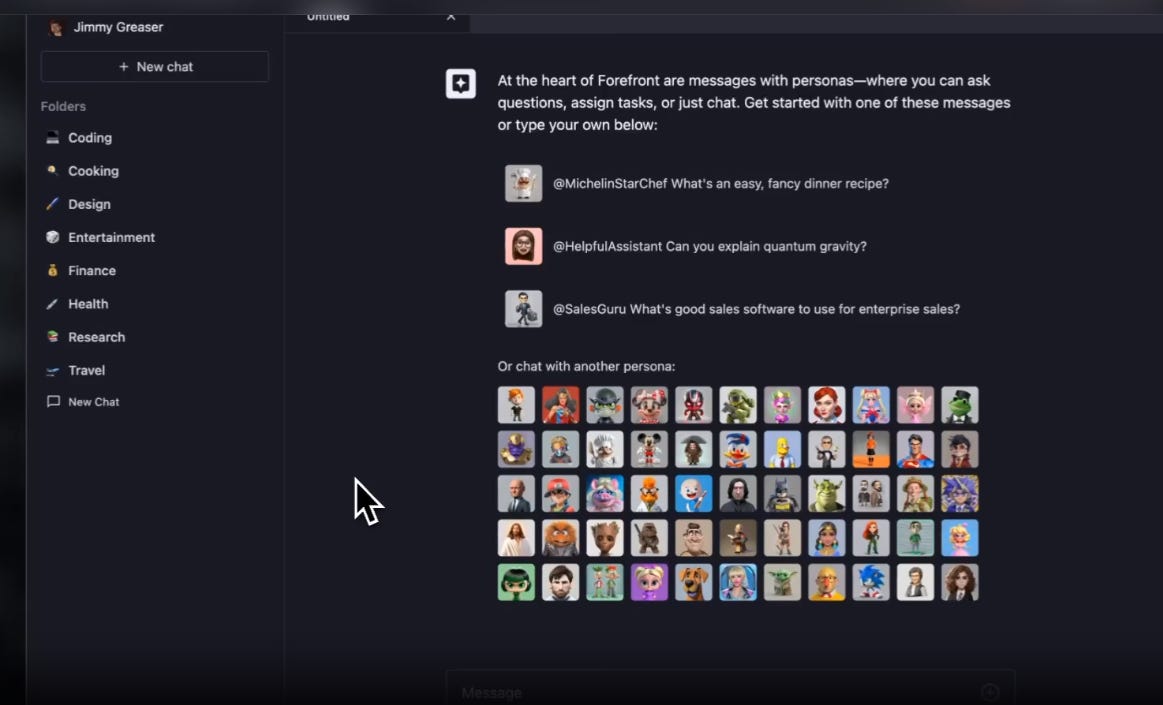Image resolution: width=1163 pixels, height=705 pixels.
Task: Choose the Mickey Mouse persona
Action: 650,449
